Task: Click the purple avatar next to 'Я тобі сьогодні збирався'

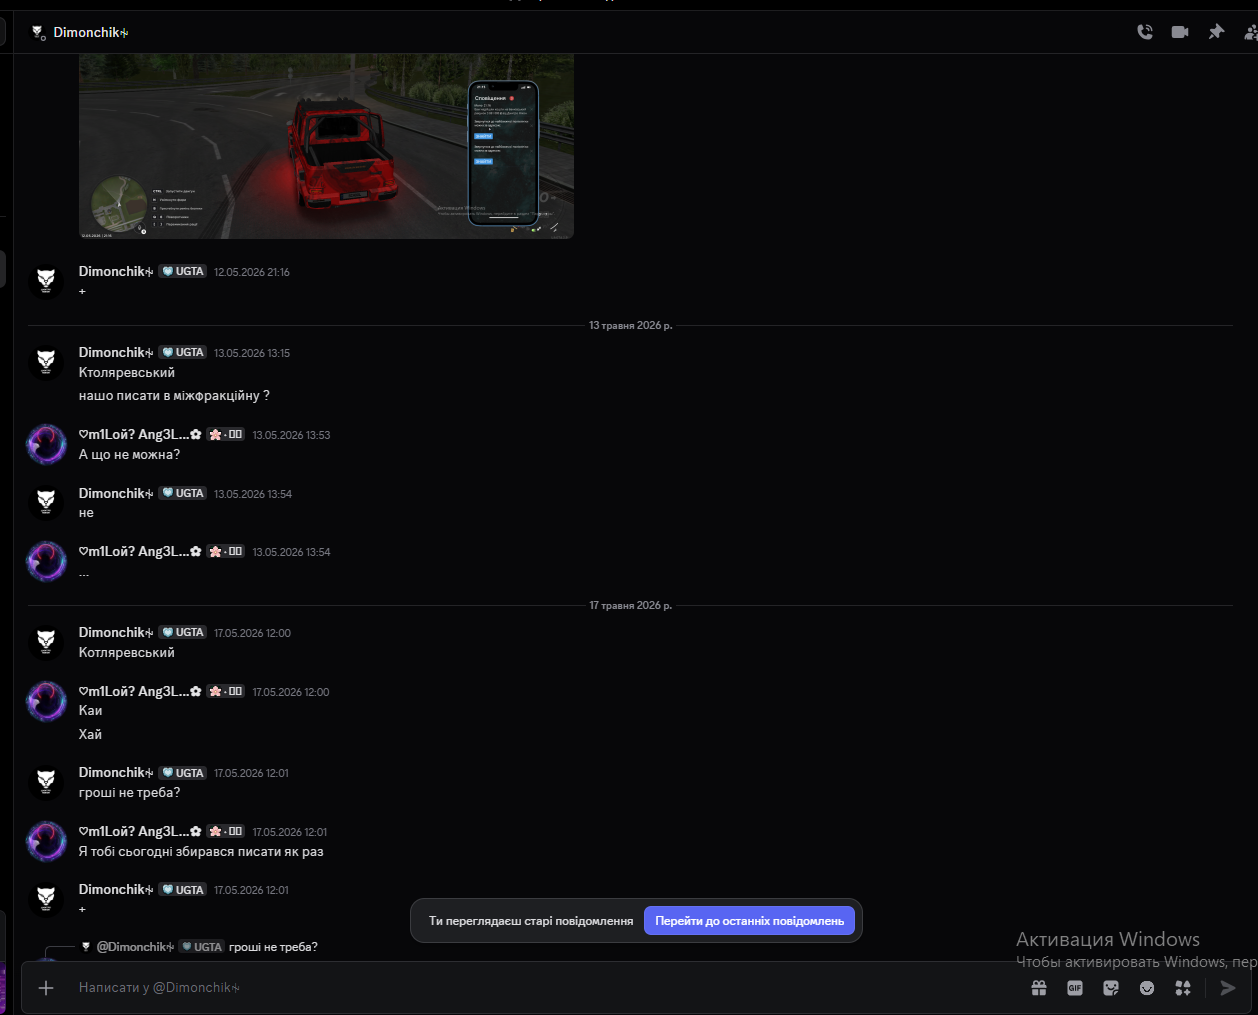Action: click(x=46, y=841)
